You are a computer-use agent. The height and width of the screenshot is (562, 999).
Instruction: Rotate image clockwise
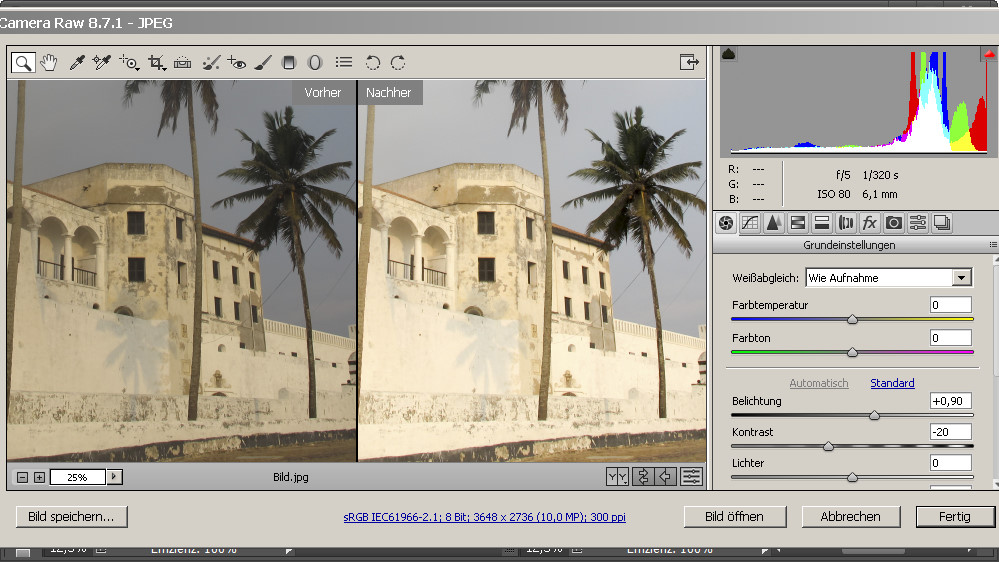(x=398, y=62)
